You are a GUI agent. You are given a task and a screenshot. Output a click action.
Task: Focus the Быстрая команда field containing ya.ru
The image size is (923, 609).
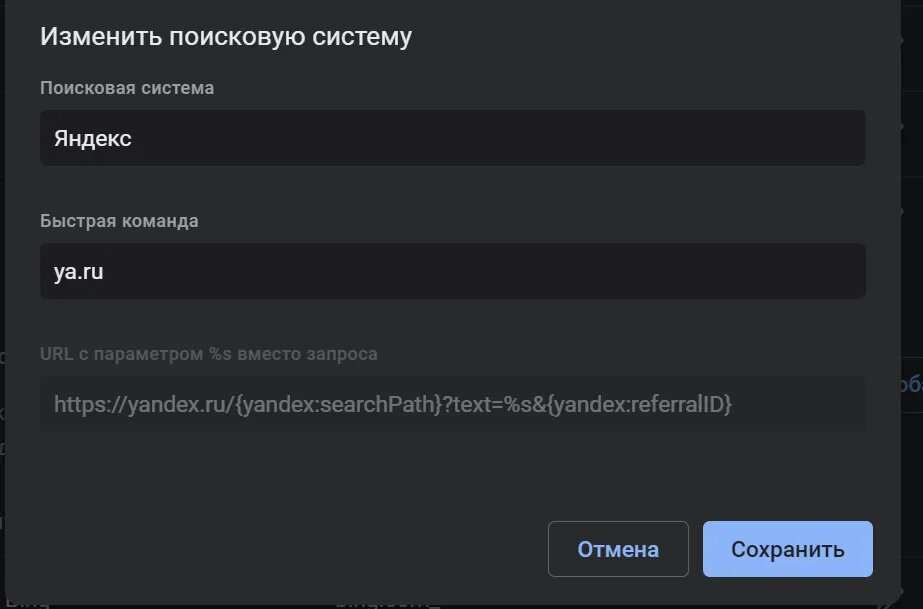click(x=453, y=271)
